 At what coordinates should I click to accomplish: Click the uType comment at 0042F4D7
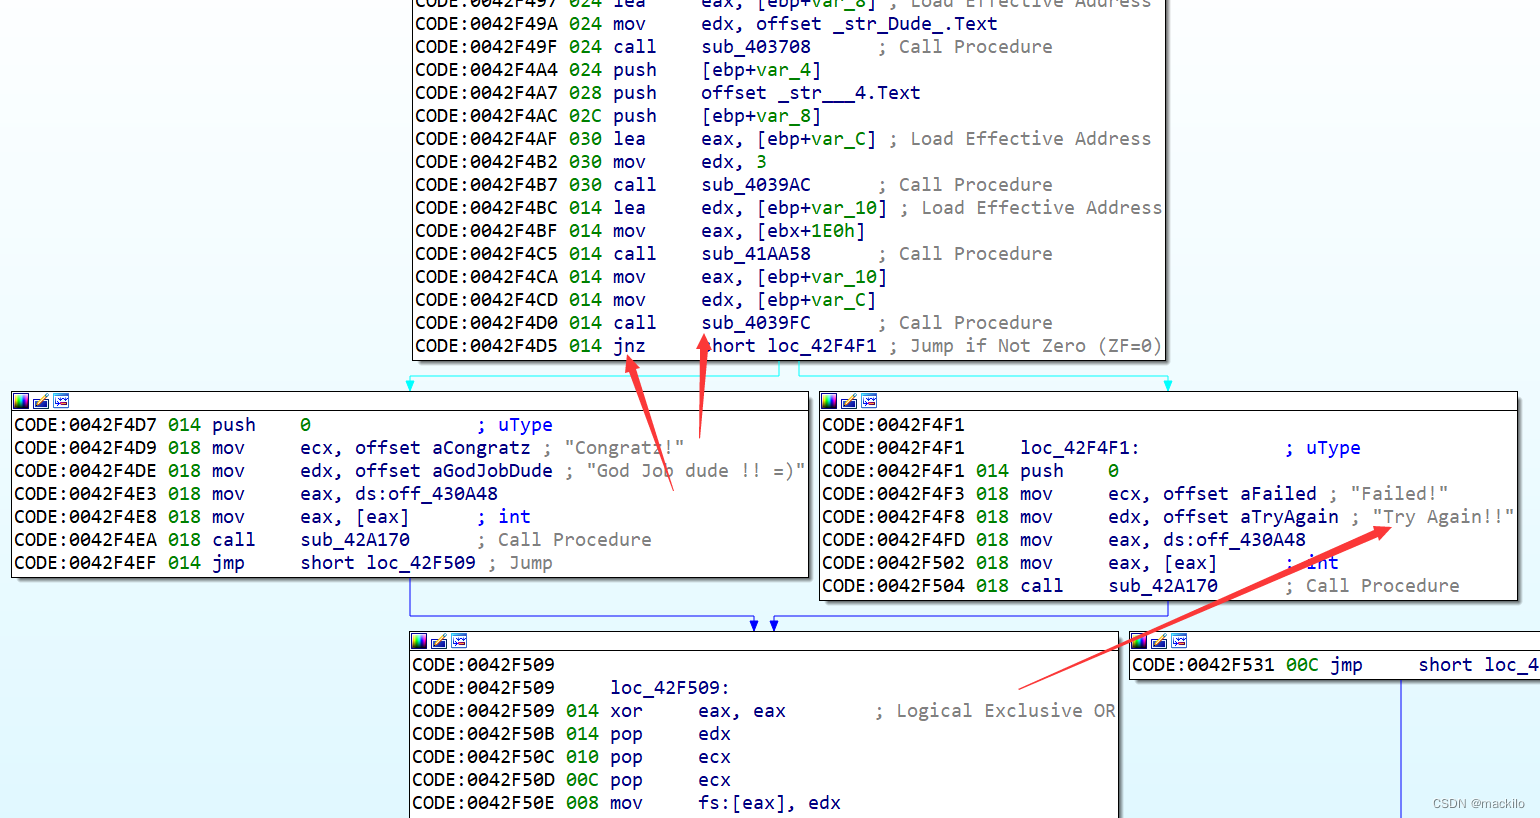[525, 425]
